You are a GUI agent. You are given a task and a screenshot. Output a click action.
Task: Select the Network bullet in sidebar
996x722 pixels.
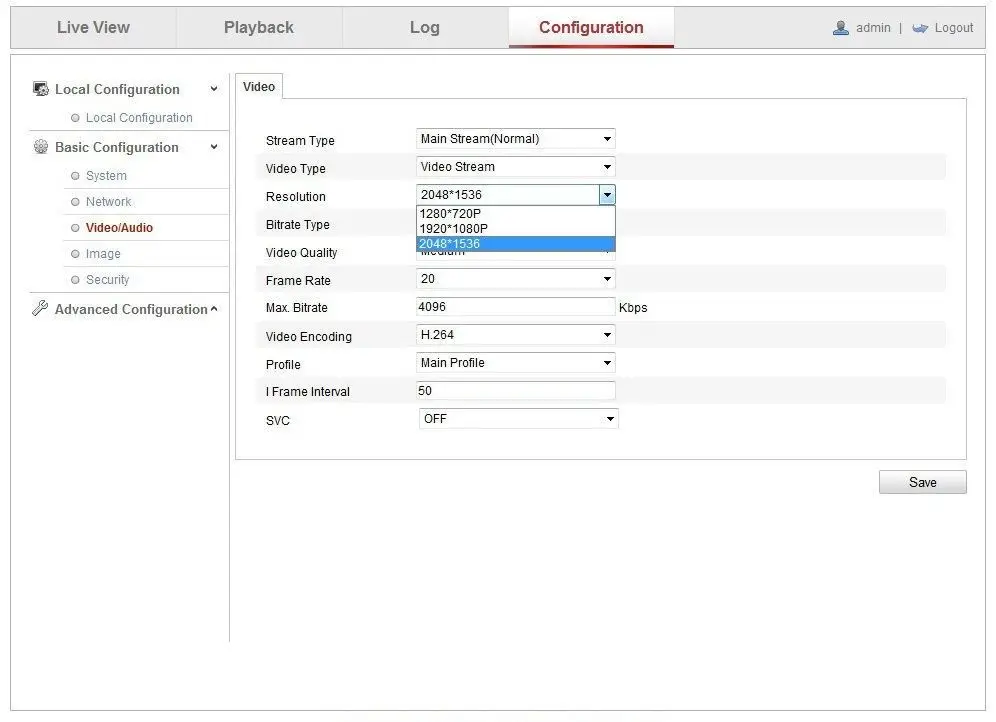tap(75, 202)
